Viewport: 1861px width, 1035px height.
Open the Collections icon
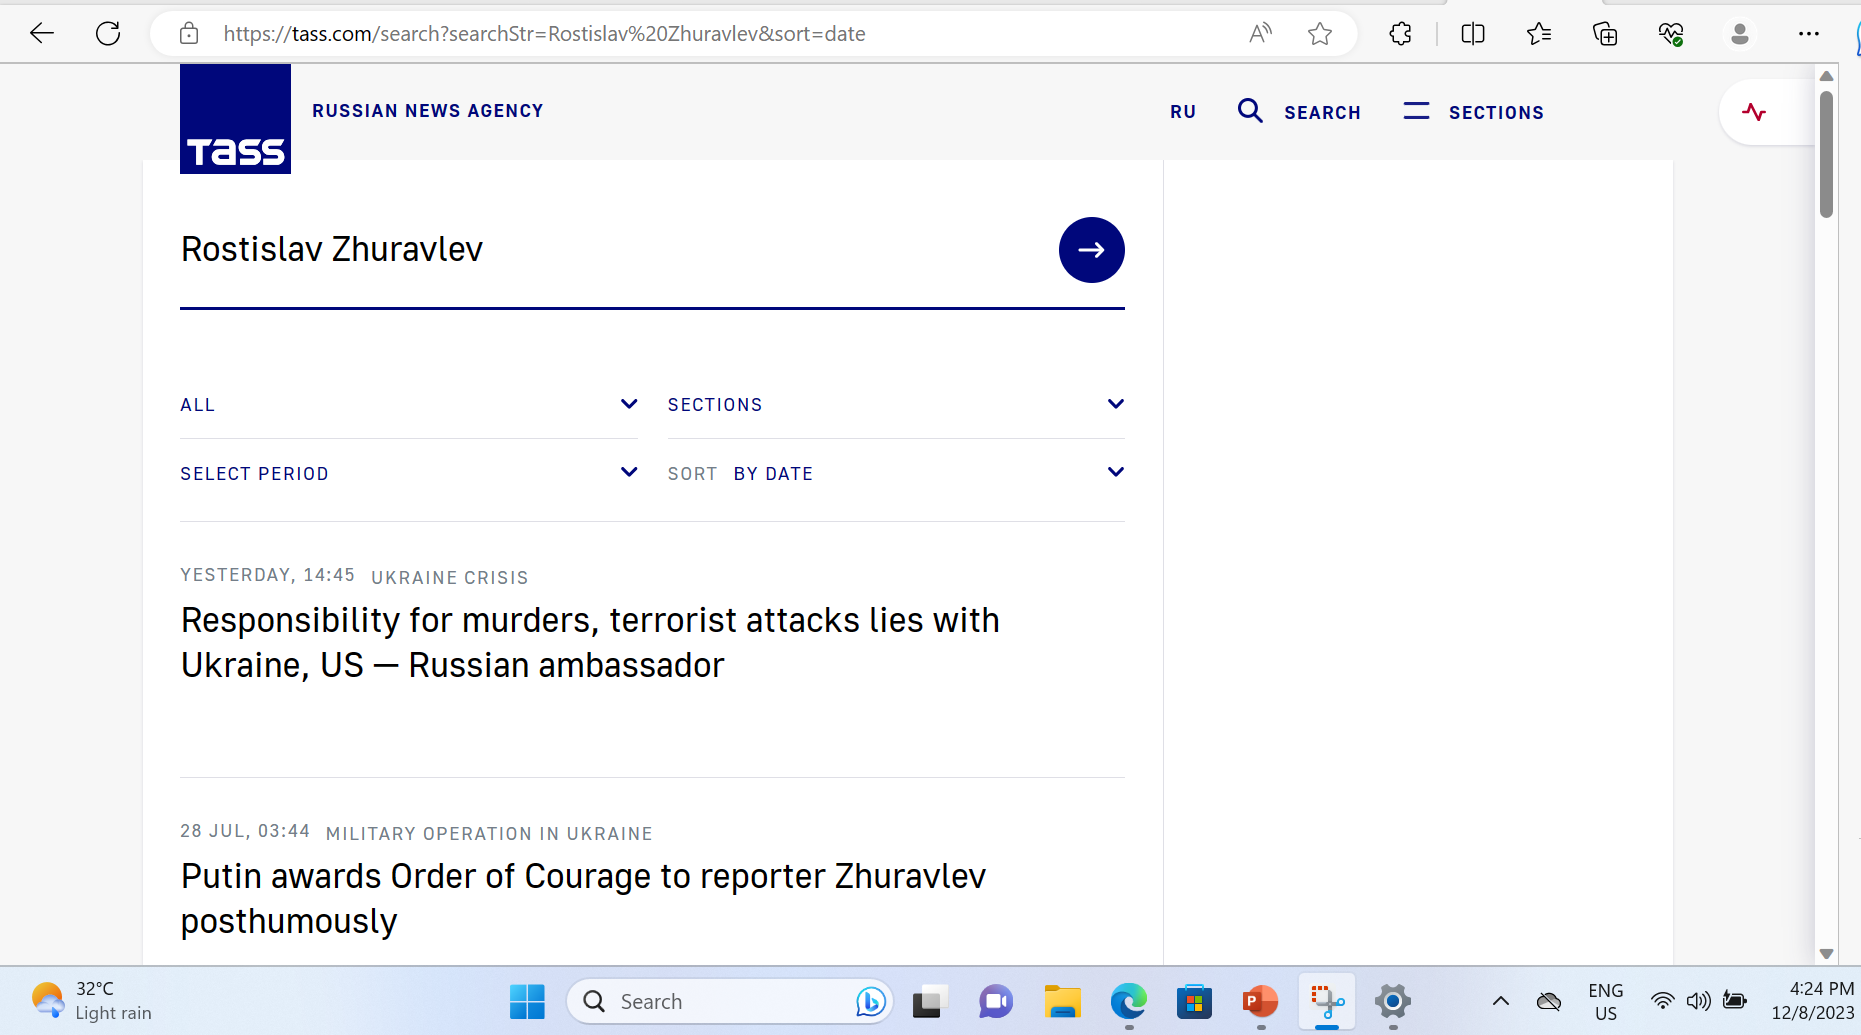click(1605, 34)
